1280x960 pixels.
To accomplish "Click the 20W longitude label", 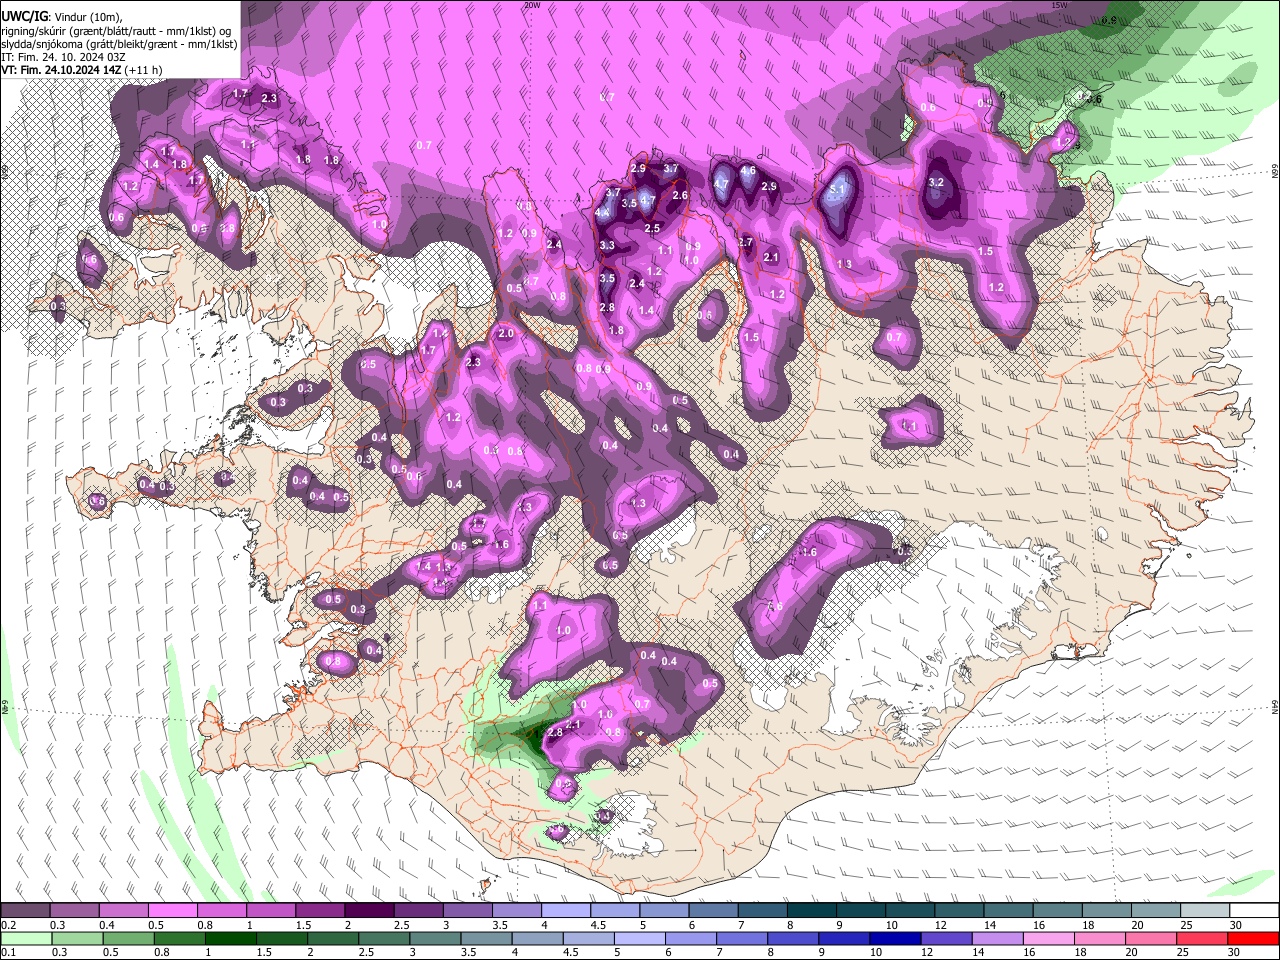I will pos(532,5).
